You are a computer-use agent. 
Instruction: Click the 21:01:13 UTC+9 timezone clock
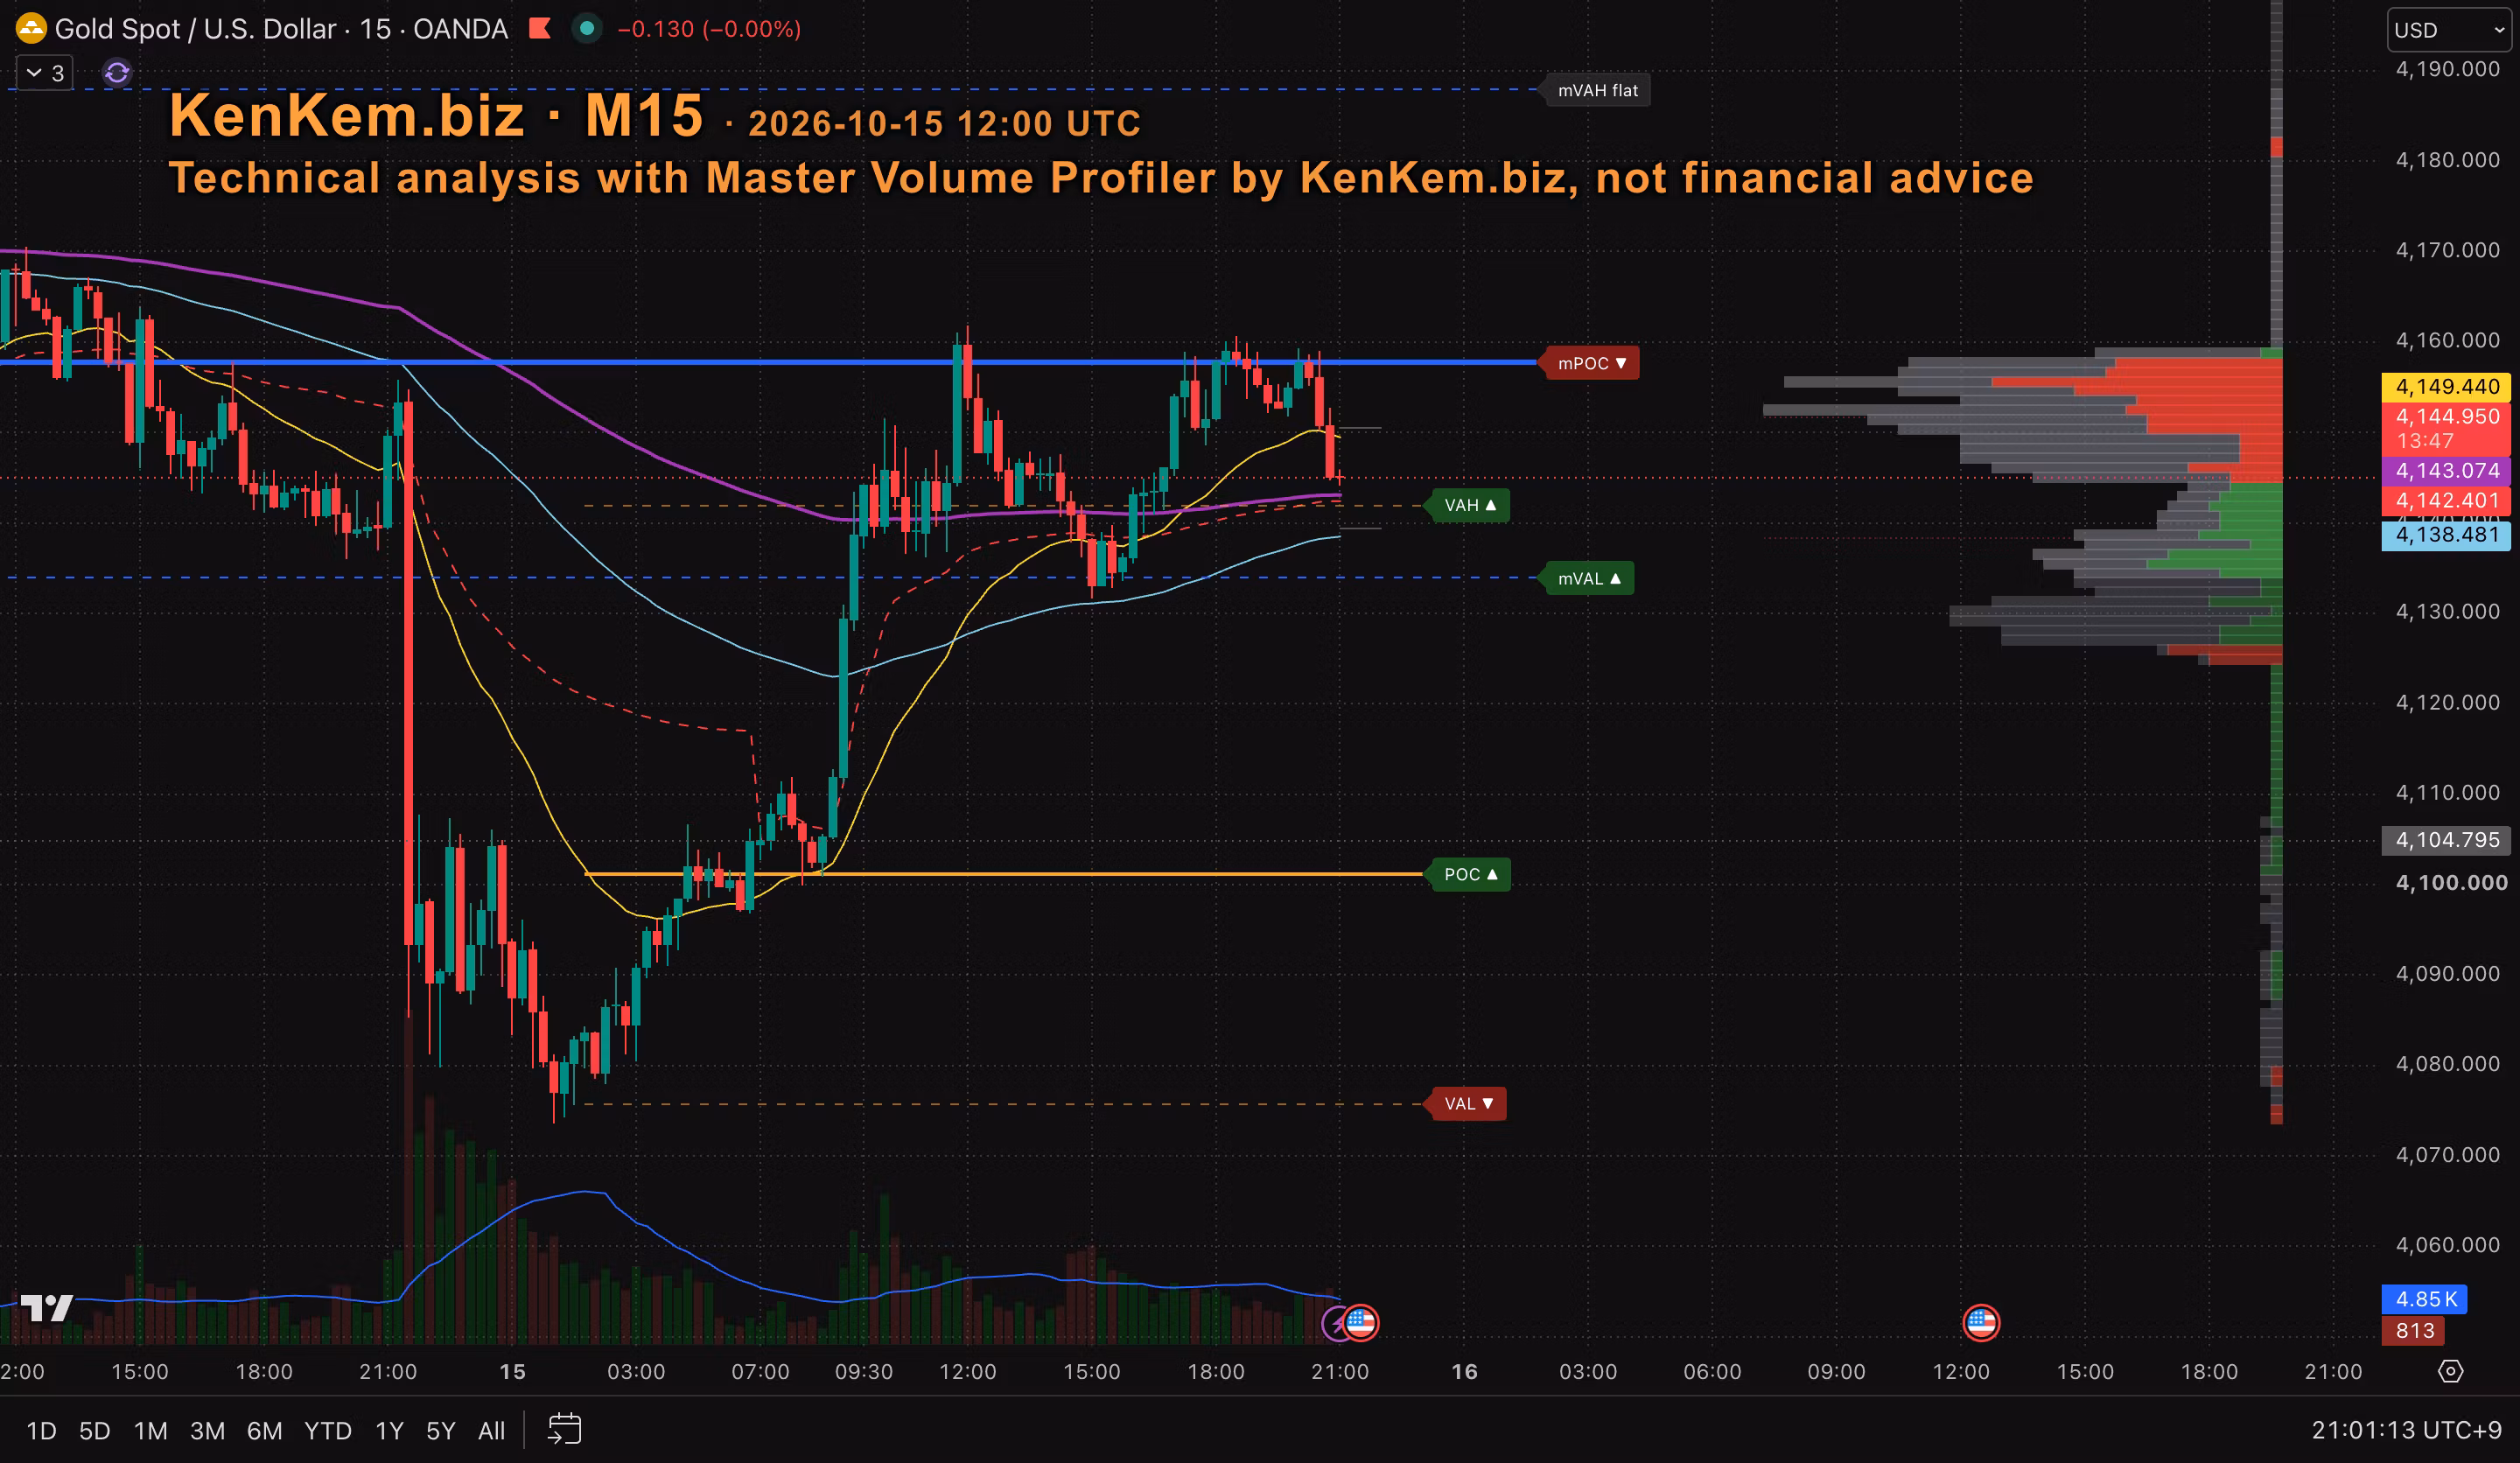pos(2406,1431)
